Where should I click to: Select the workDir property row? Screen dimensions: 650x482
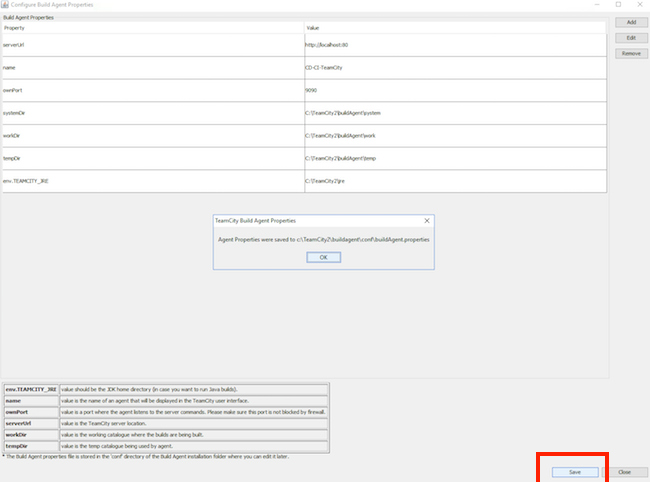(x=304, y=136)
